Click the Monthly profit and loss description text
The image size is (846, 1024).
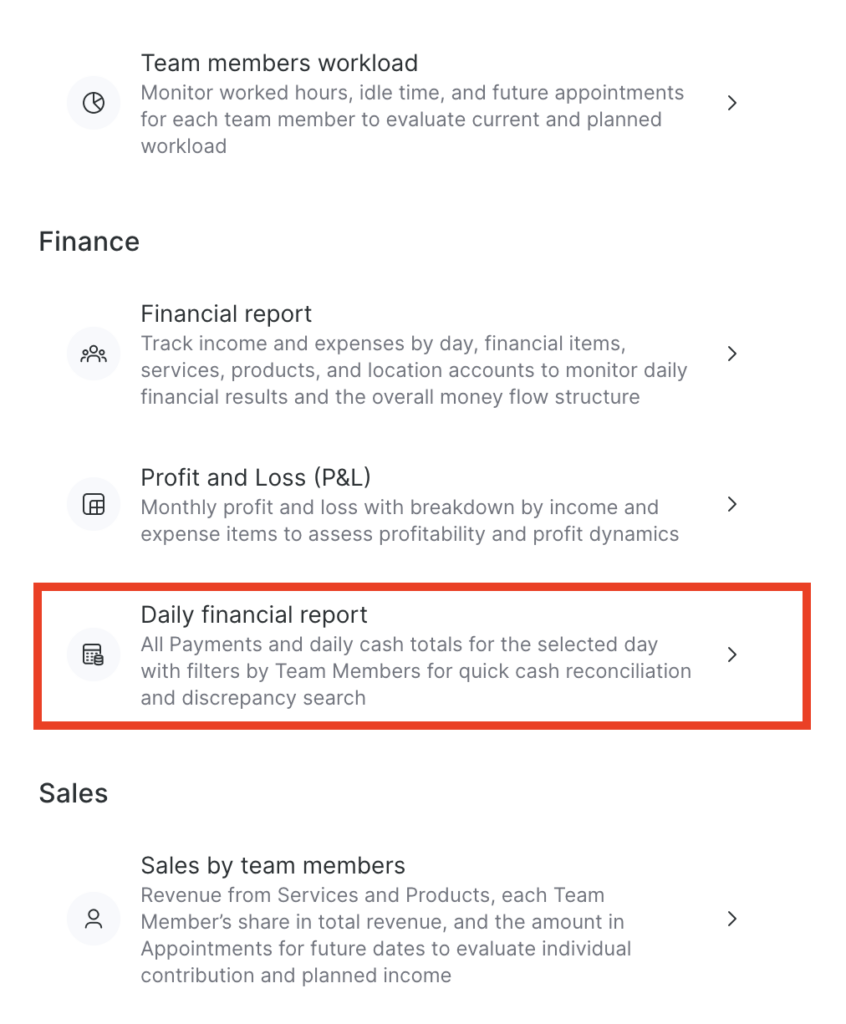point(410,520)
